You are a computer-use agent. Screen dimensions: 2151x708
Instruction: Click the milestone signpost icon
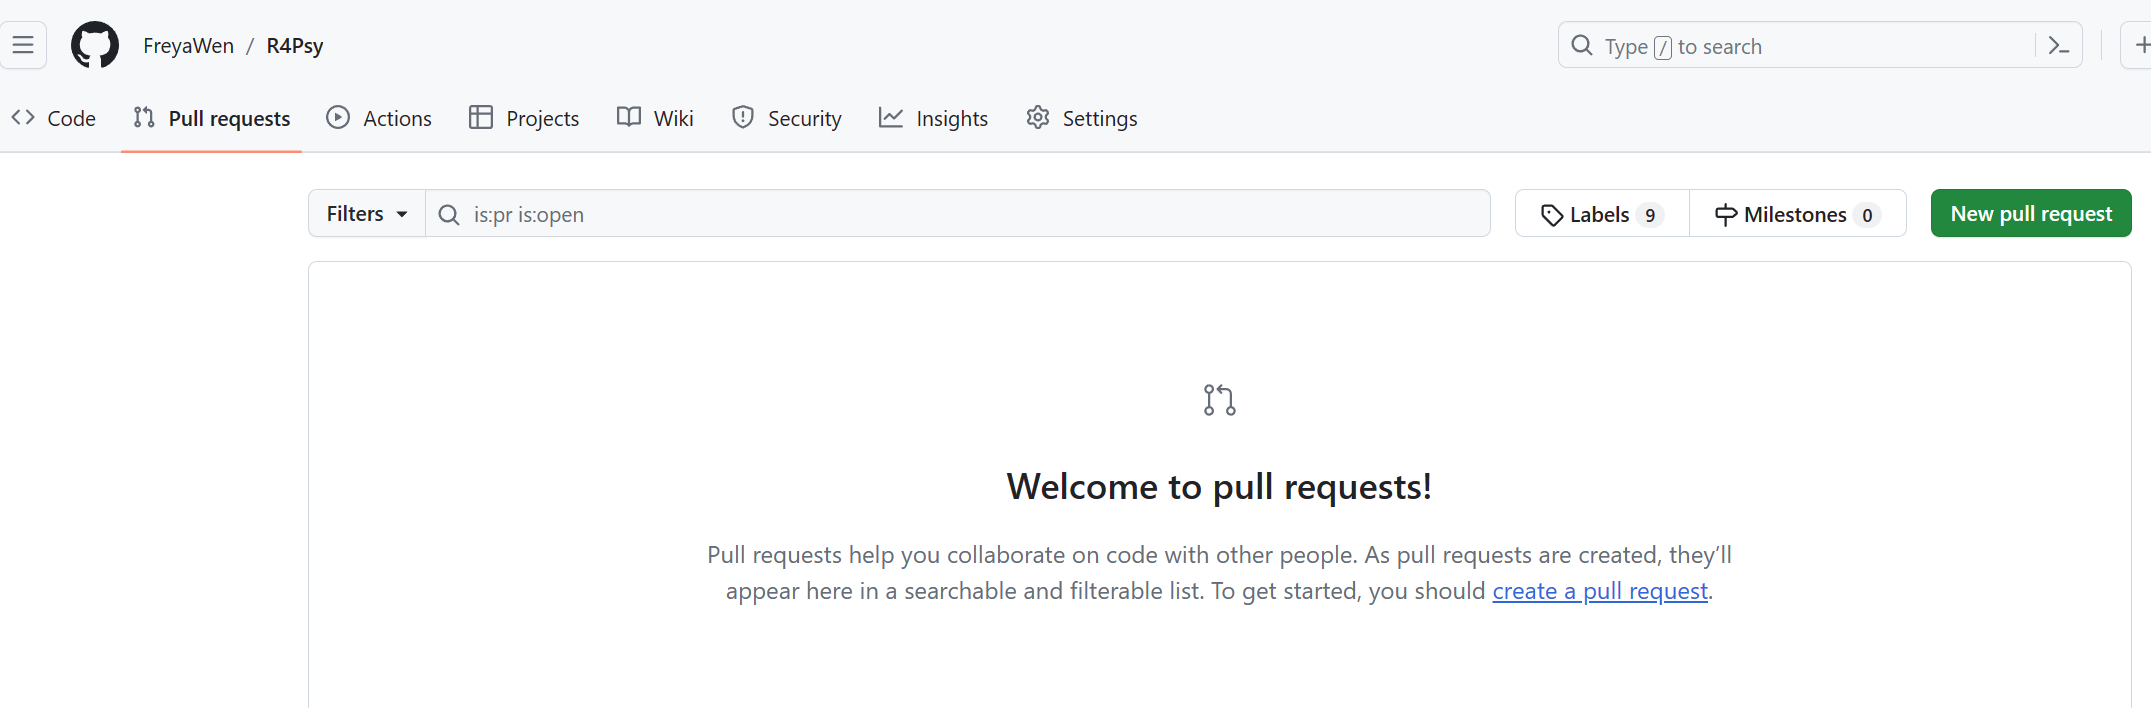click(x=1725, y=215)
